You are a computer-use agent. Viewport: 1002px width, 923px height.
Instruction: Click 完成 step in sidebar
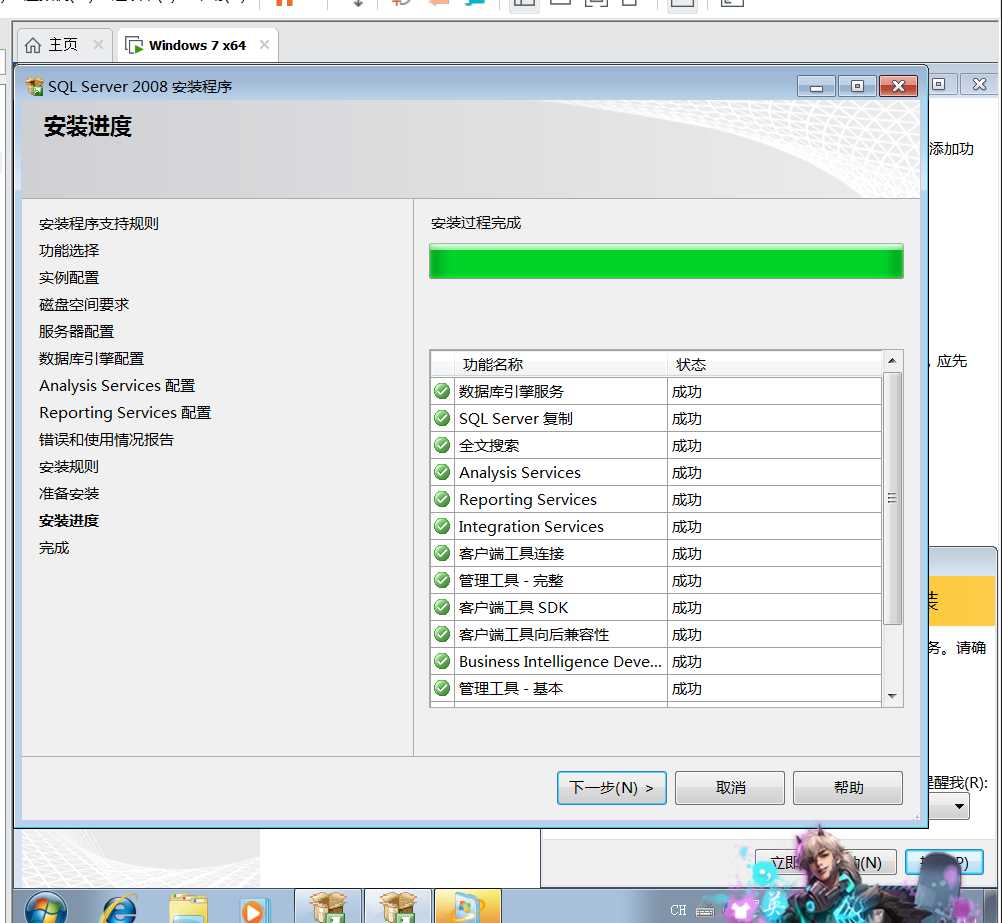tap(54, 548)
